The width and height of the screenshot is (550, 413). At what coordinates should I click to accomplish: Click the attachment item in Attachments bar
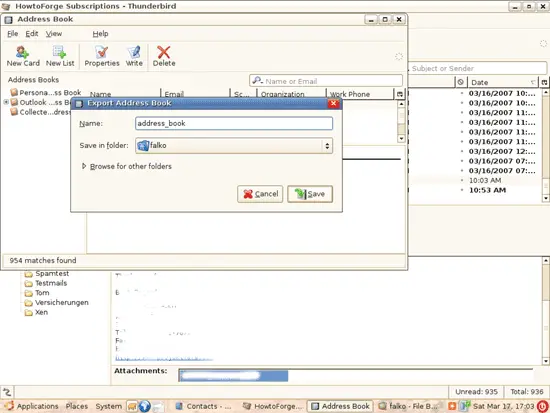233,375
